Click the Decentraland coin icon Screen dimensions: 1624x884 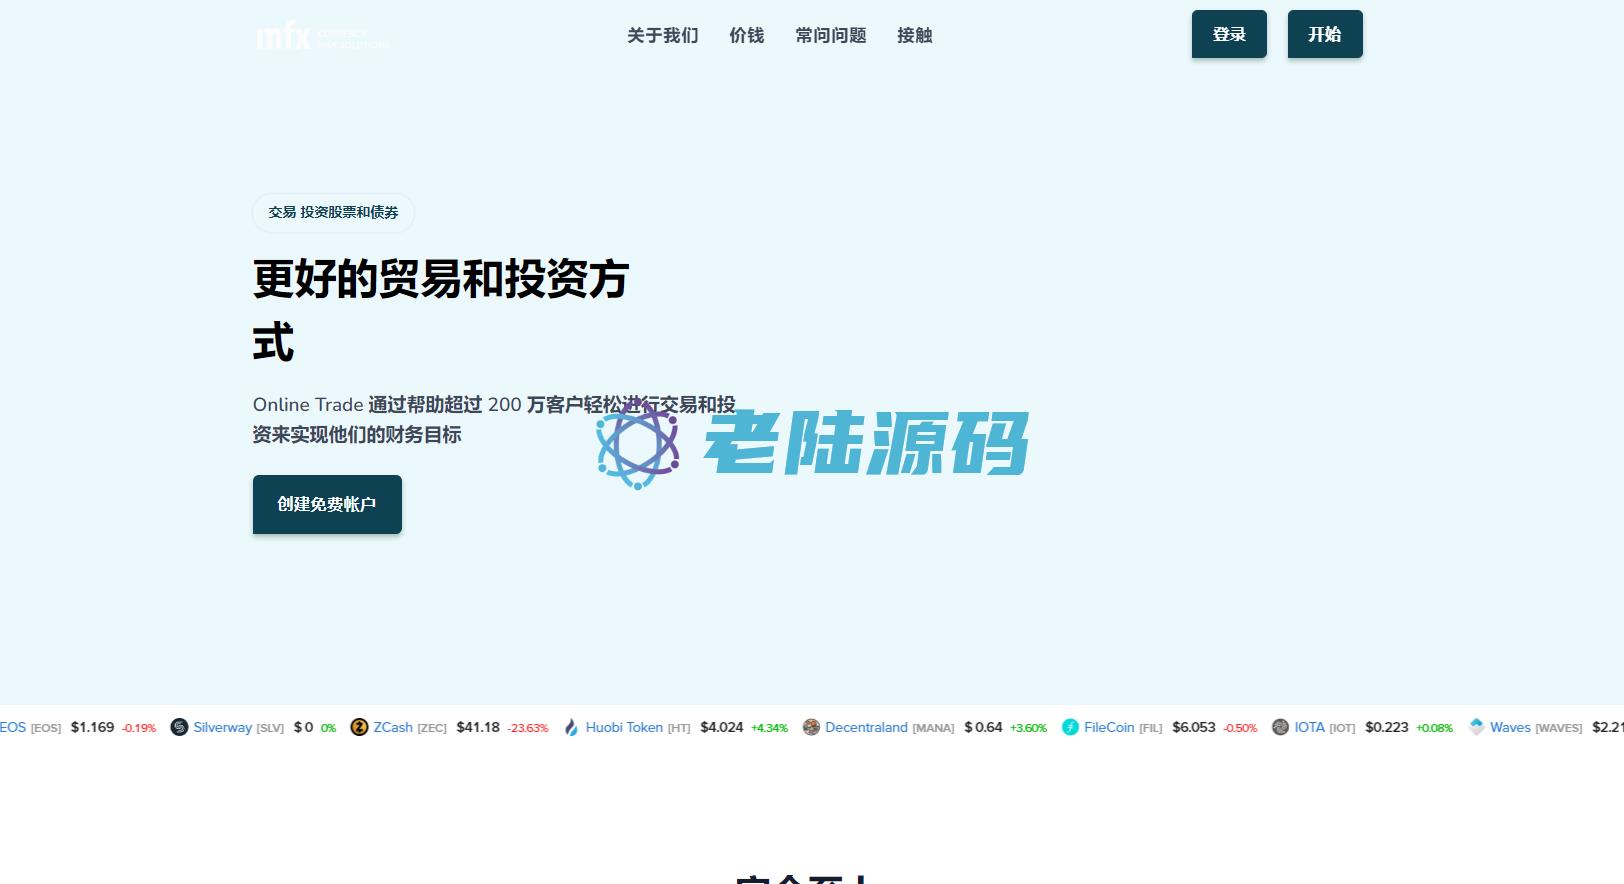point(811,727)
